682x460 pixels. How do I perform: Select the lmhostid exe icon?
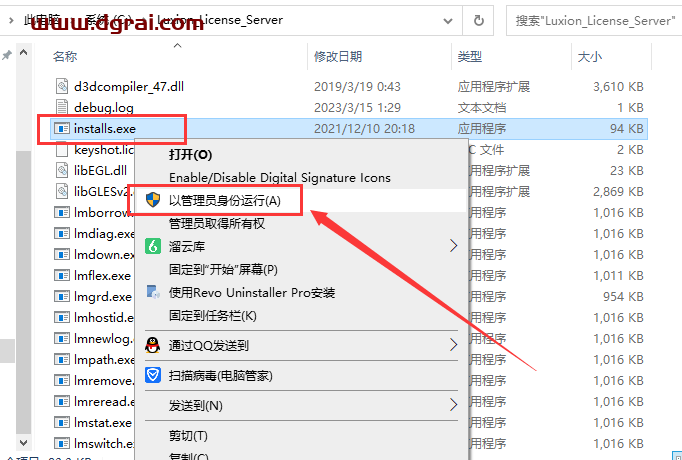[62, 317]
